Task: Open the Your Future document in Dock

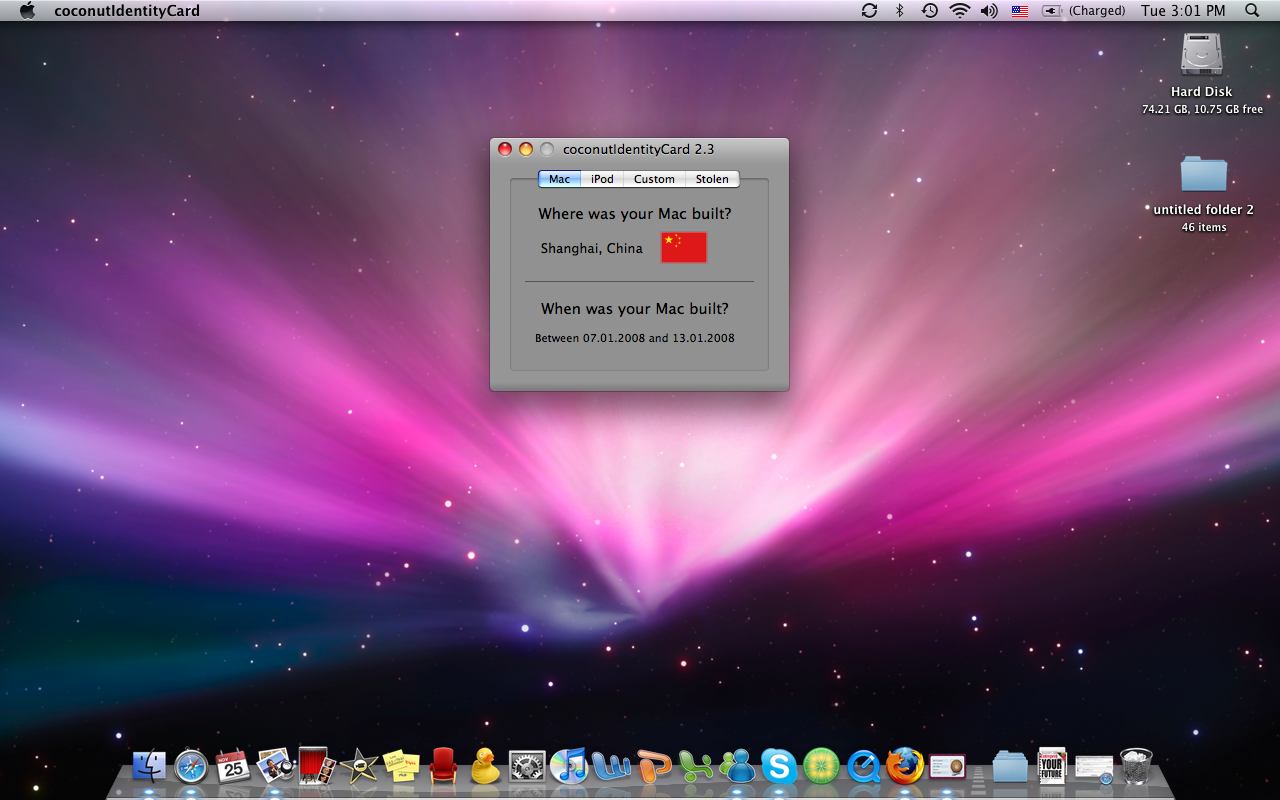Action: coord(1052,766)
